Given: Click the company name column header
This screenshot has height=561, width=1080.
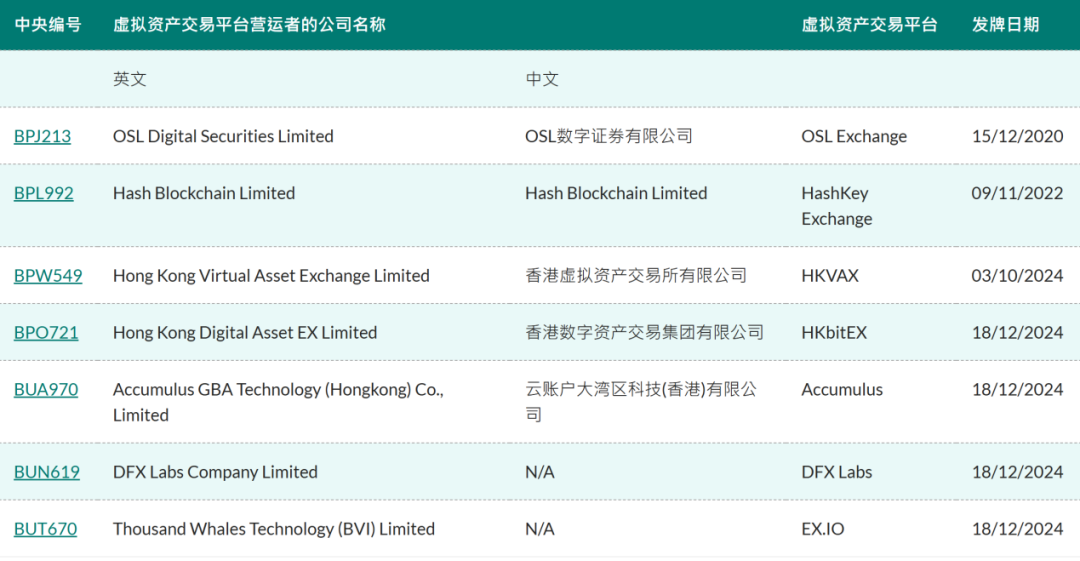Looking at the screenshot, I should 249,24.
